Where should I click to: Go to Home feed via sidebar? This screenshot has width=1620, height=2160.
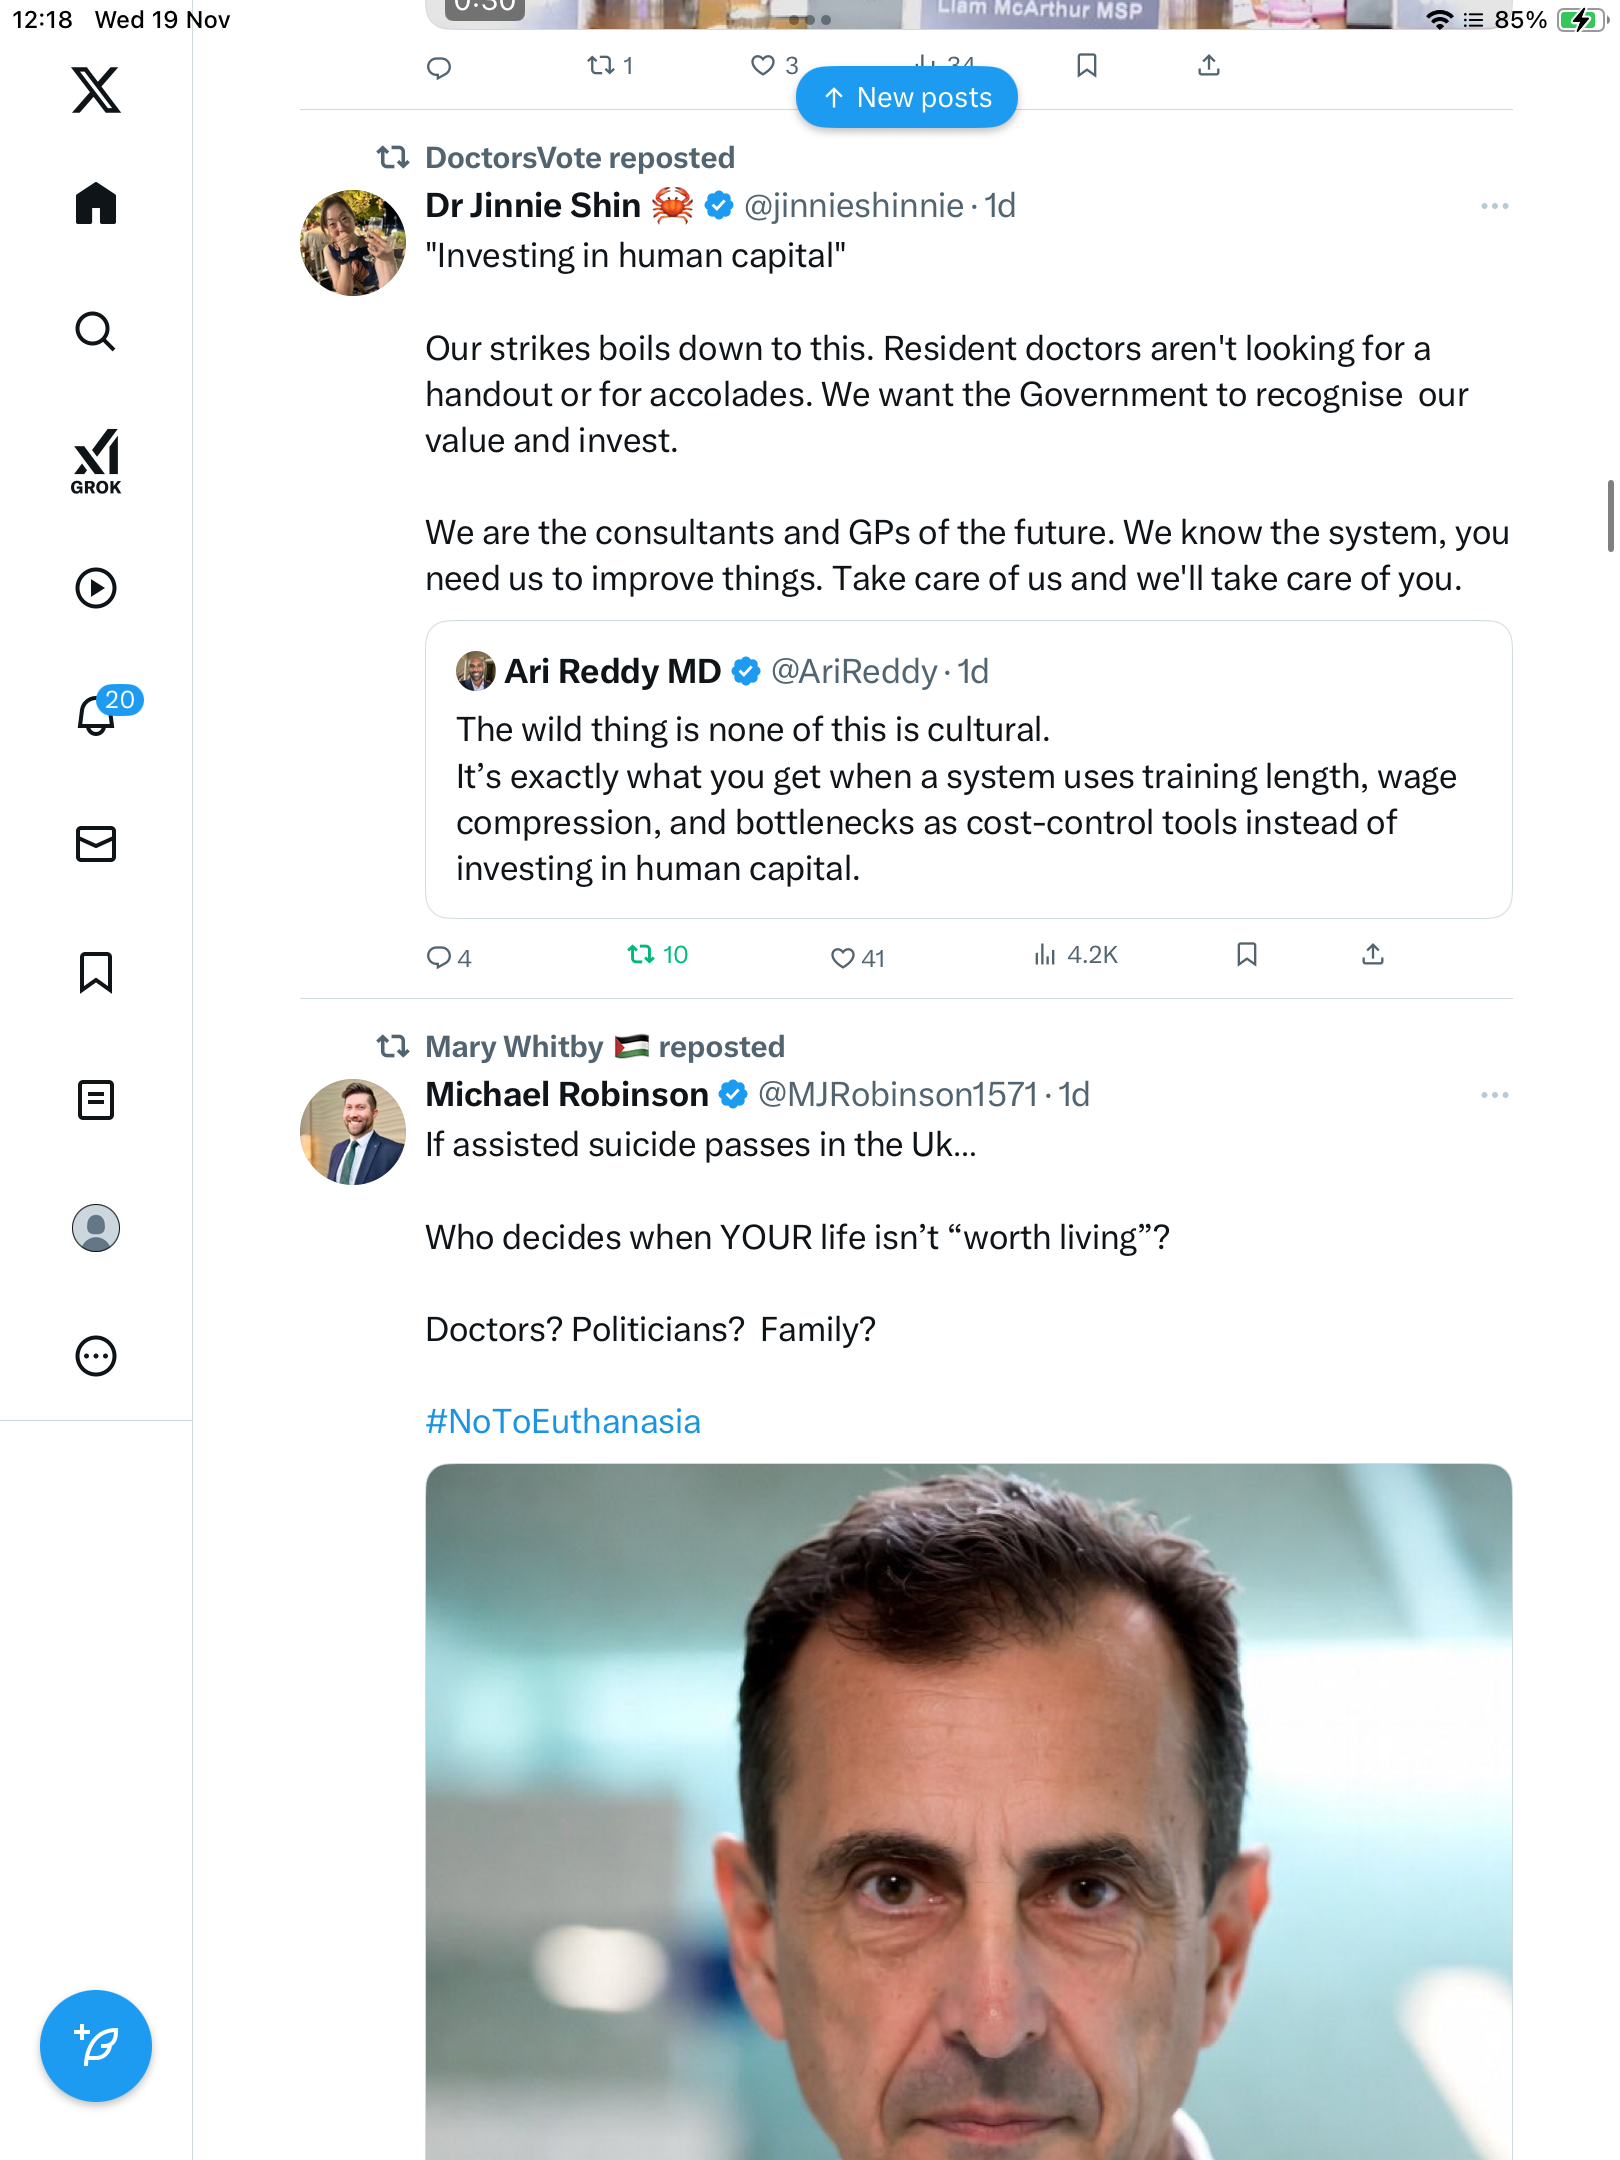click(x=96, y=204)
